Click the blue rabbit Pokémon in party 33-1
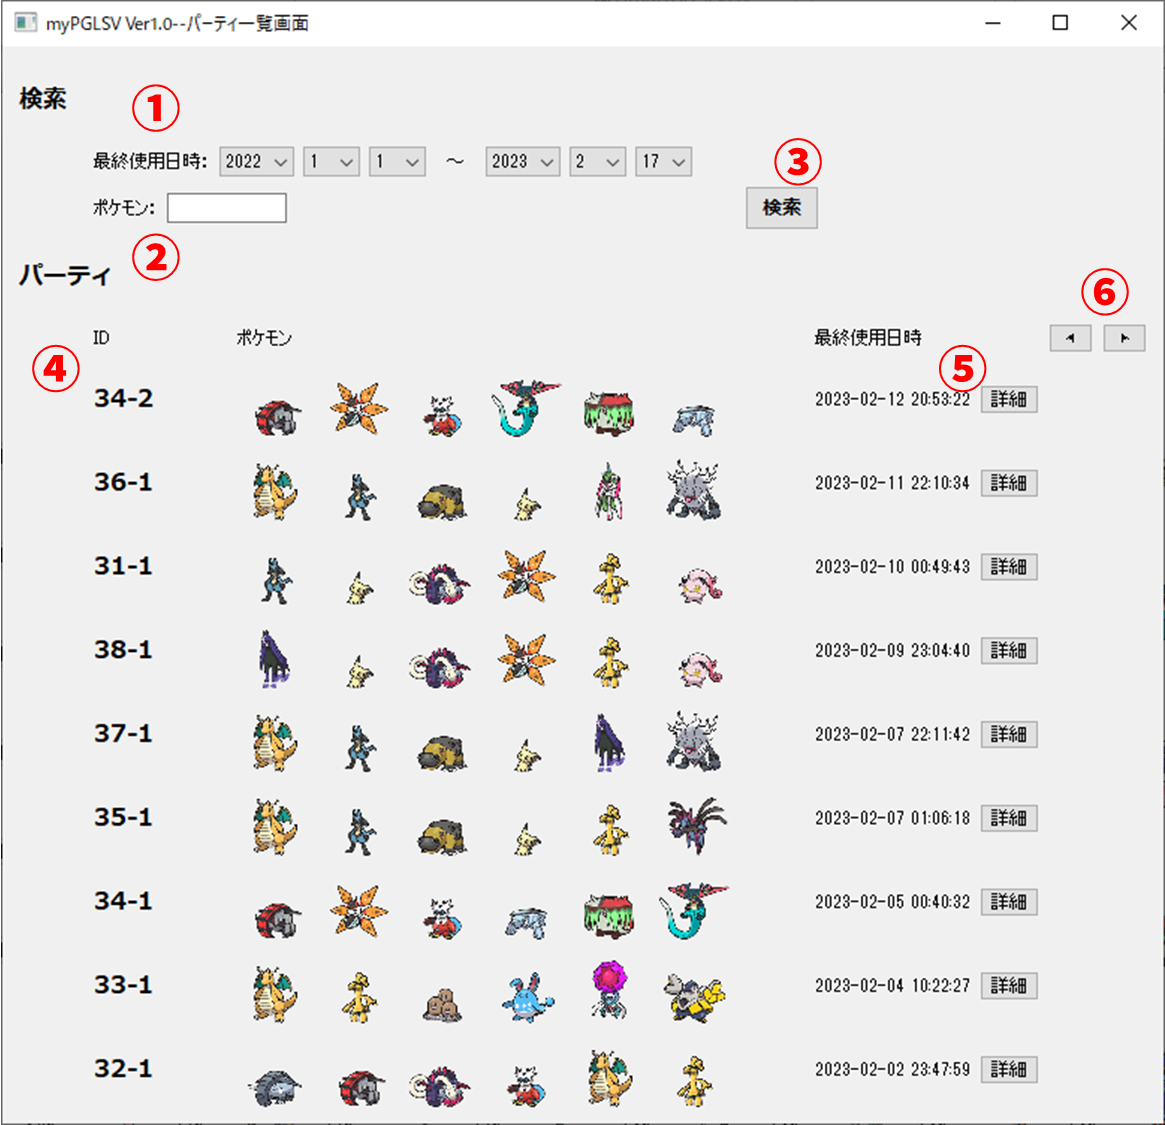 [x=527, y=997]
